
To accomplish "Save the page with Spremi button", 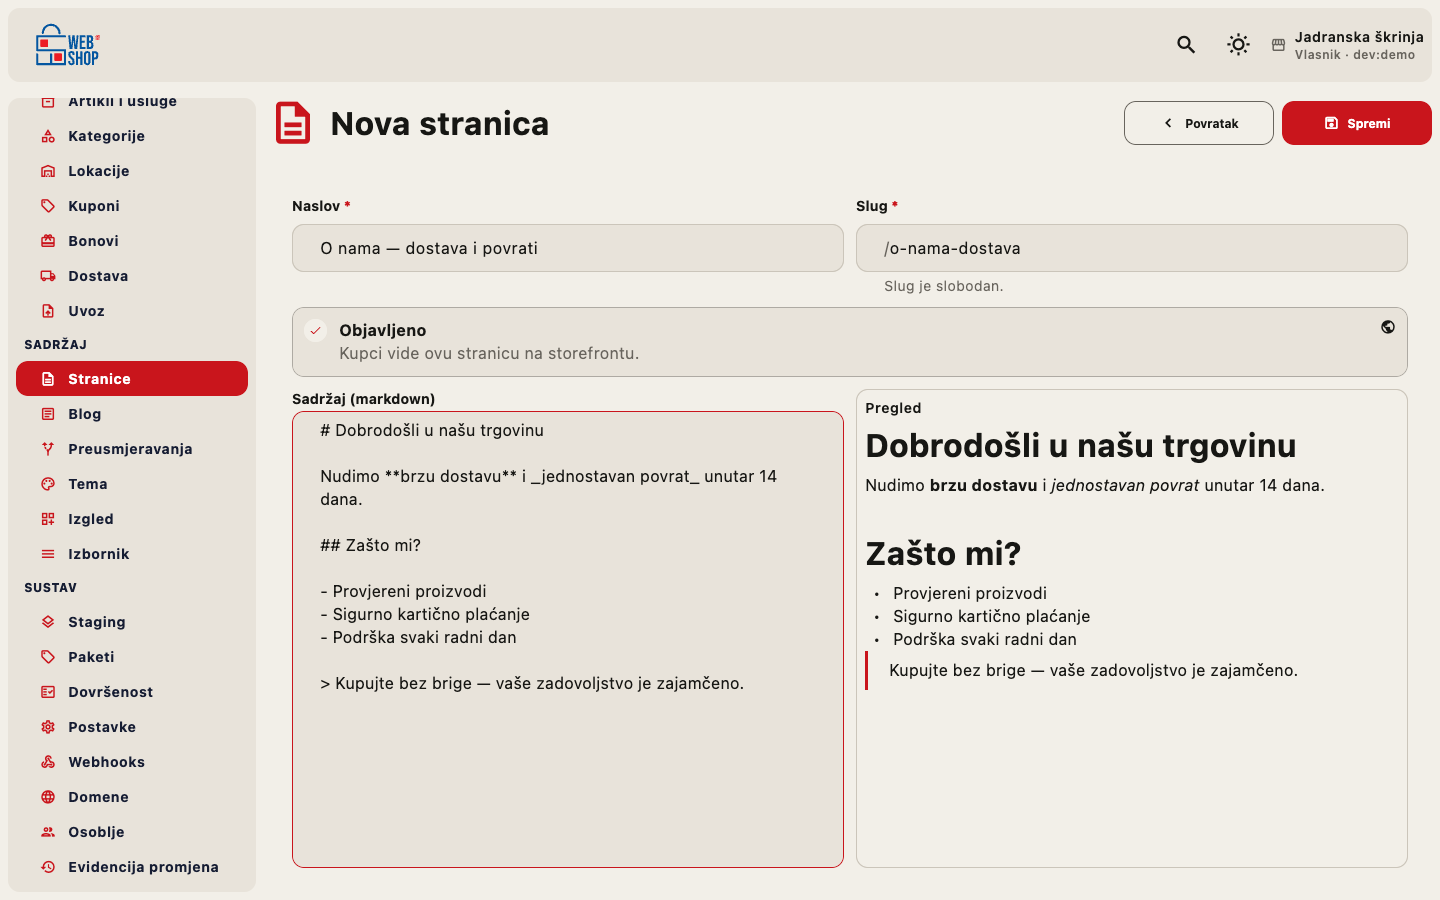I will [1357, 123].
